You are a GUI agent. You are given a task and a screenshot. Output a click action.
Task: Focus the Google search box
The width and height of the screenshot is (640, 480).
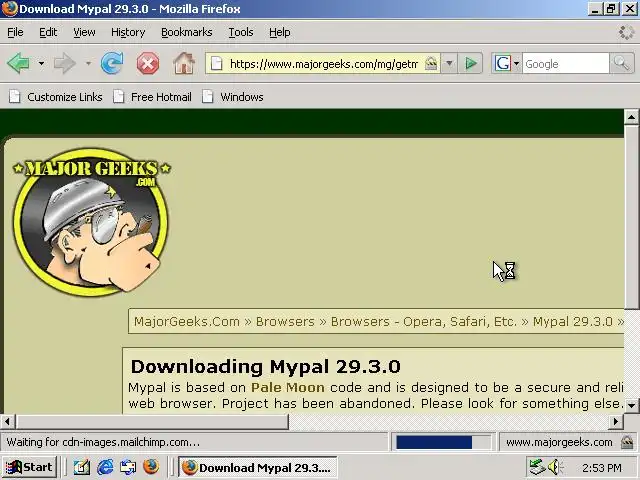(x=565, y=64)
